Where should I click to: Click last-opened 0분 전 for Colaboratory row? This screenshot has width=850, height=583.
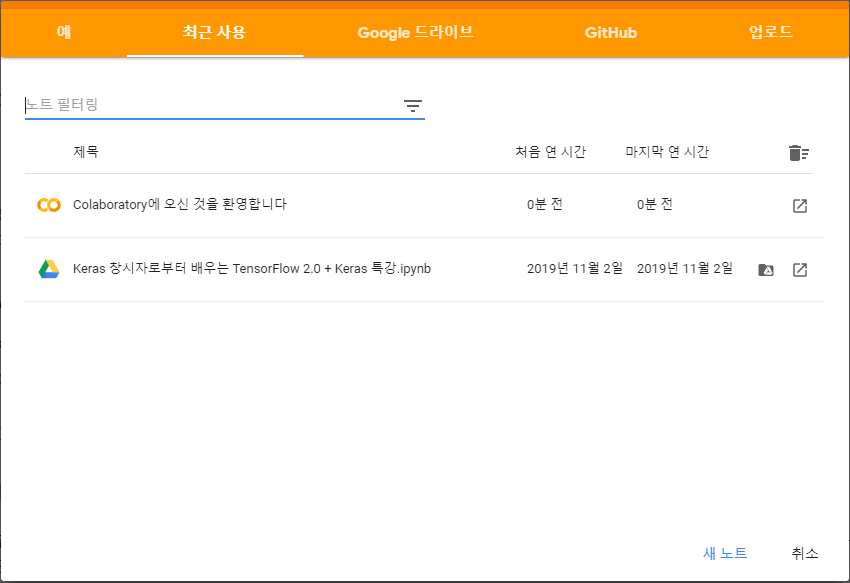pyautogui.click(x=655, y=204)
